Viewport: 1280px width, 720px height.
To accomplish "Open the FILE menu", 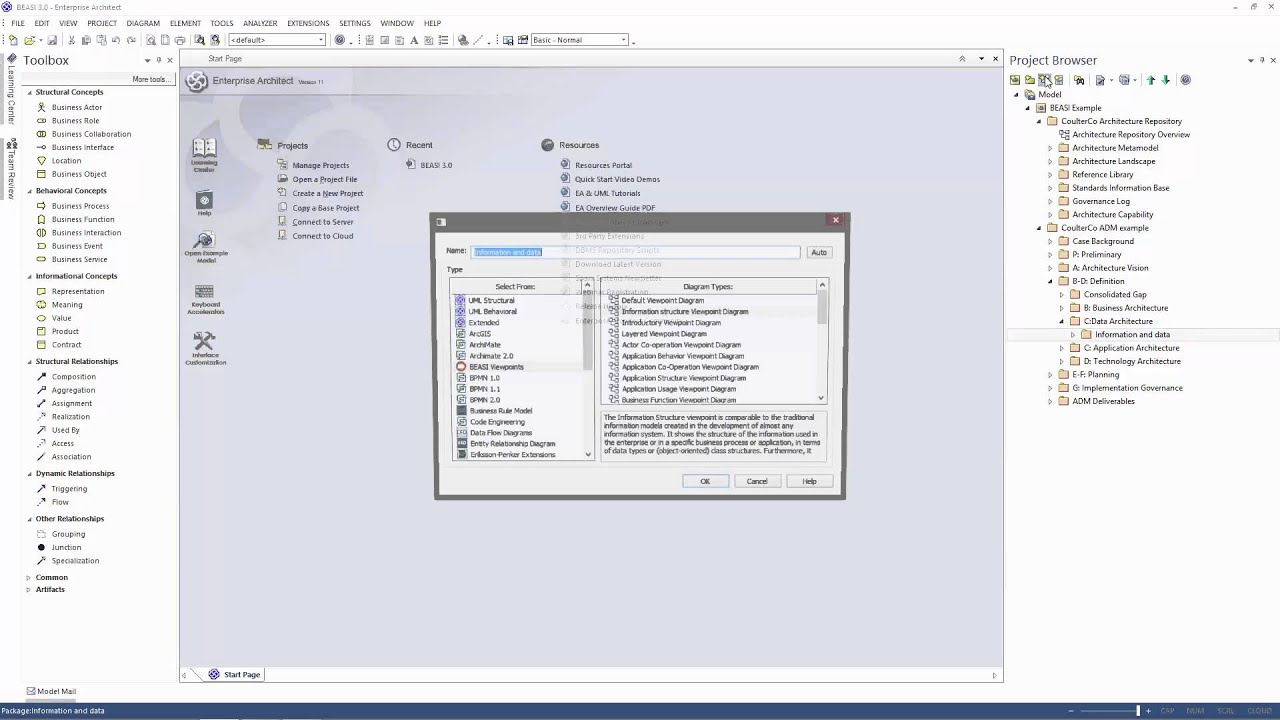I will coord(18,23).
